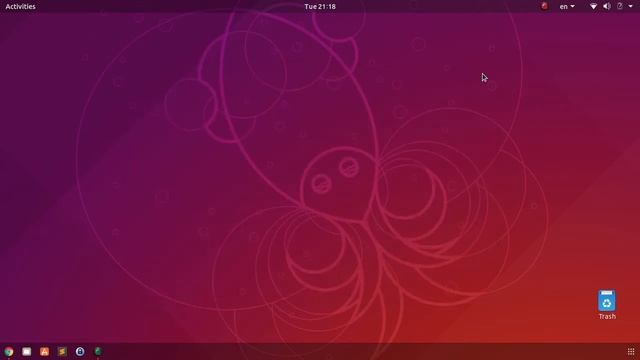This screenshot has height=360, width=640.
Task: Click the red recording indicator in the top bar
Action: click(544, 6)
